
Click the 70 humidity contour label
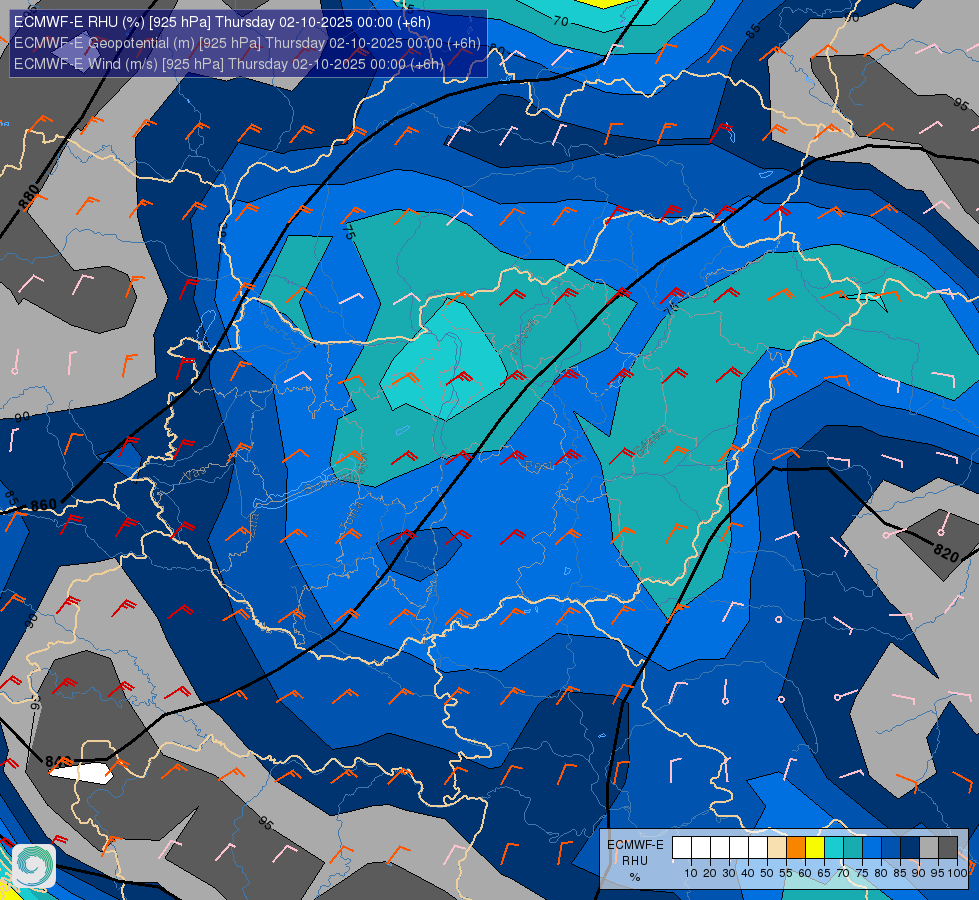[561, 21]
